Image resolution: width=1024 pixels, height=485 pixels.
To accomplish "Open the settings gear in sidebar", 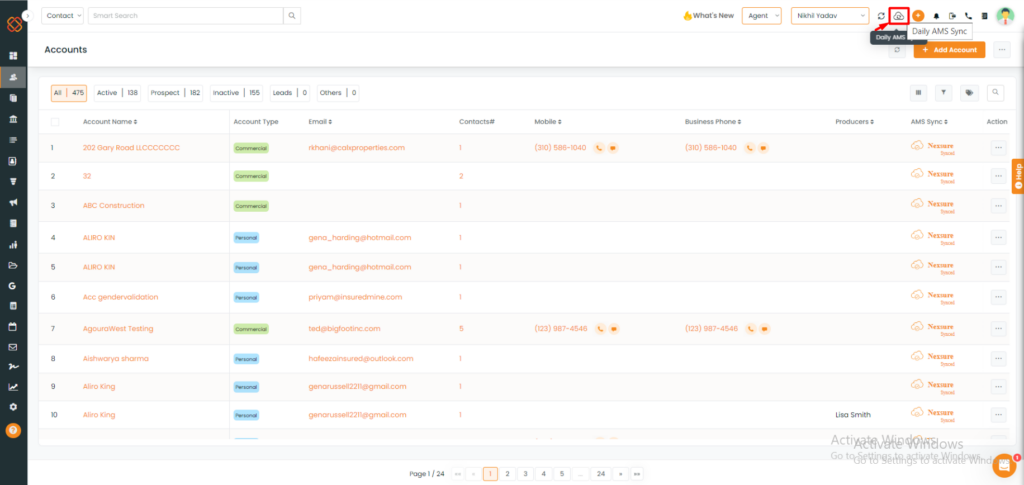I will point(13,407).
